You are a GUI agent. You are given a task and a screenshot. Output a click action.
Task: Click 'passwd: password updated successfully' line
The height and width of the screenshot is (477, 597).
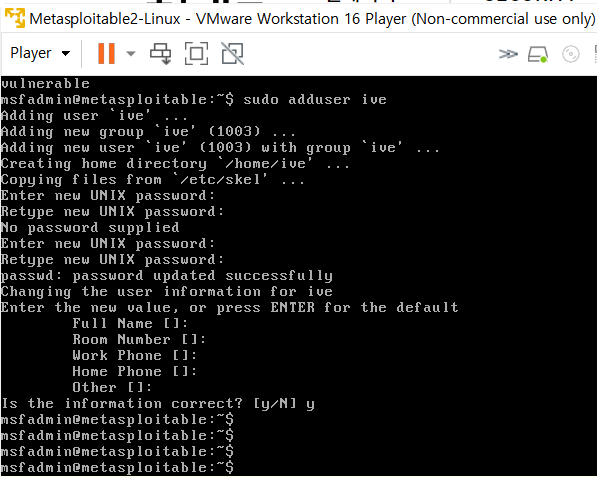pos(167,276)
